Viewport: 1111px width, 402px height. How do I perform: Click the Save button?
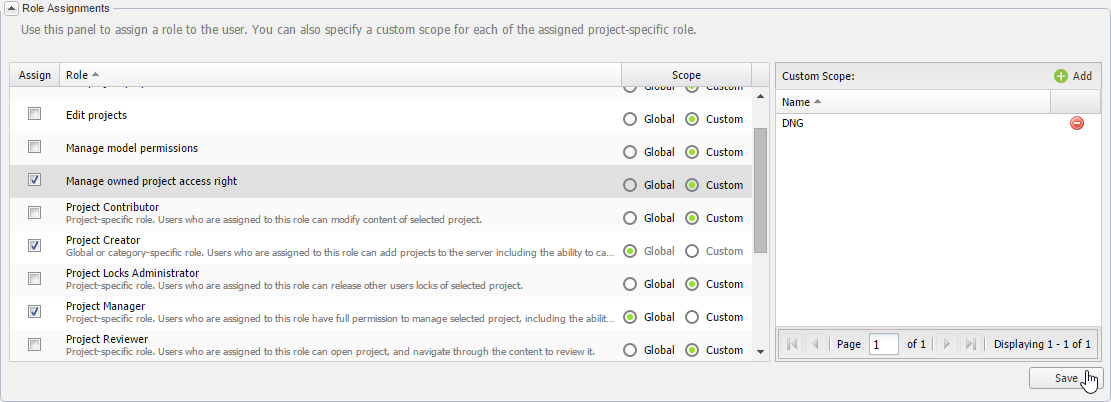click(x=1066, y=378)
